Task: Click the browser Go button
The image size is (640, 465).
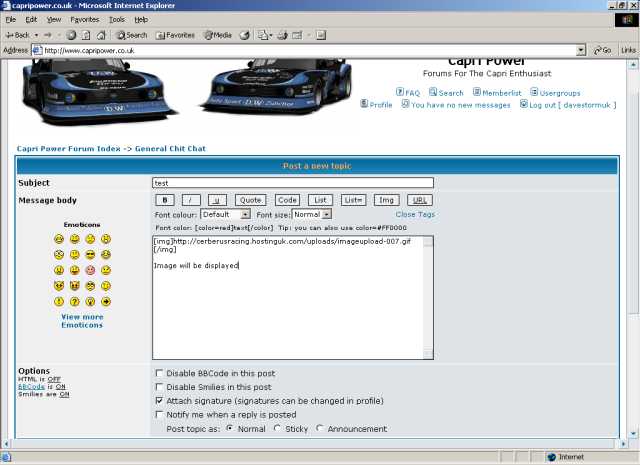Action: pos(603,50)
